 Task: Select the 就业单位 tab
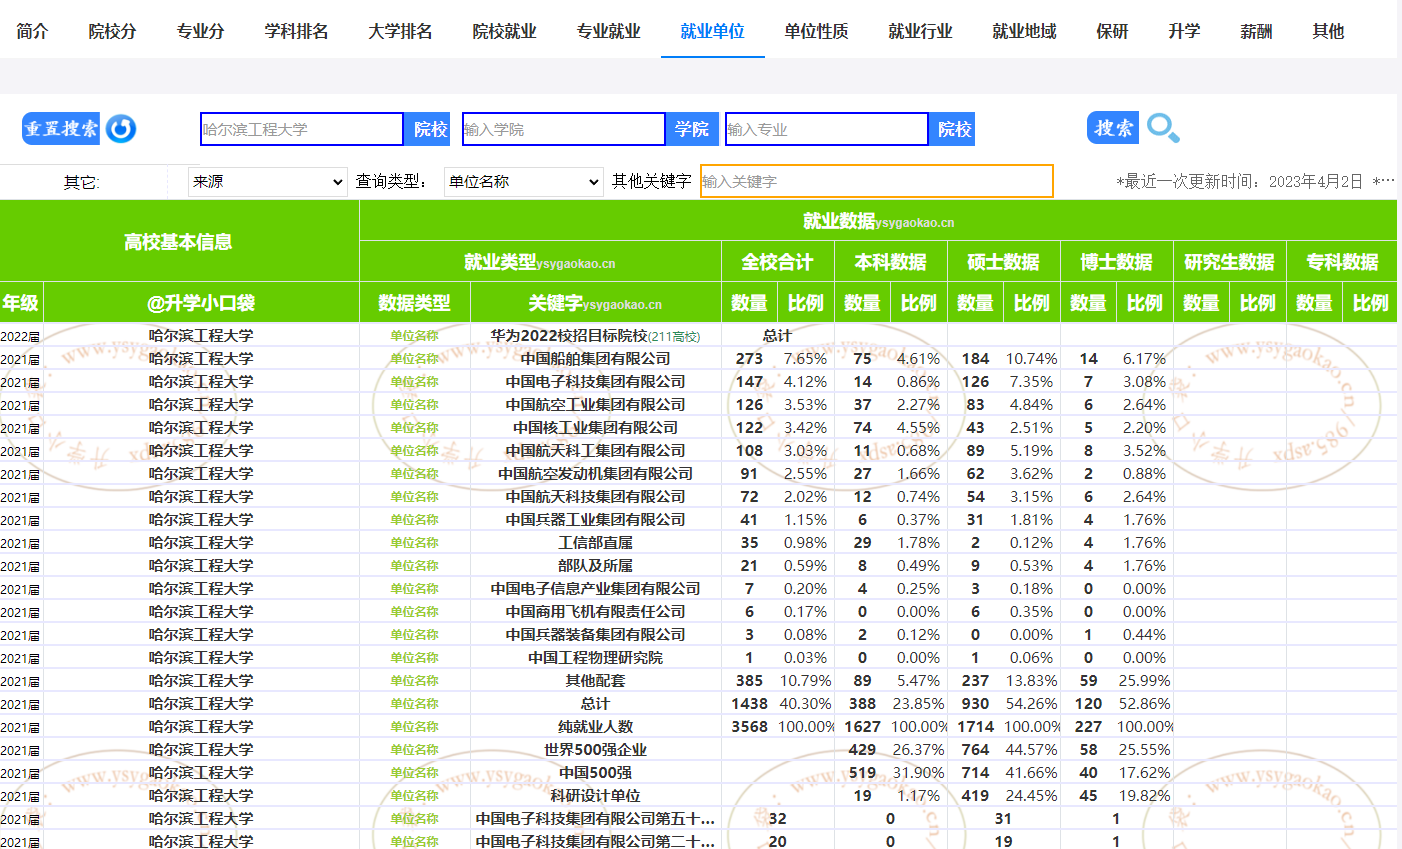[x=712, y=31]
